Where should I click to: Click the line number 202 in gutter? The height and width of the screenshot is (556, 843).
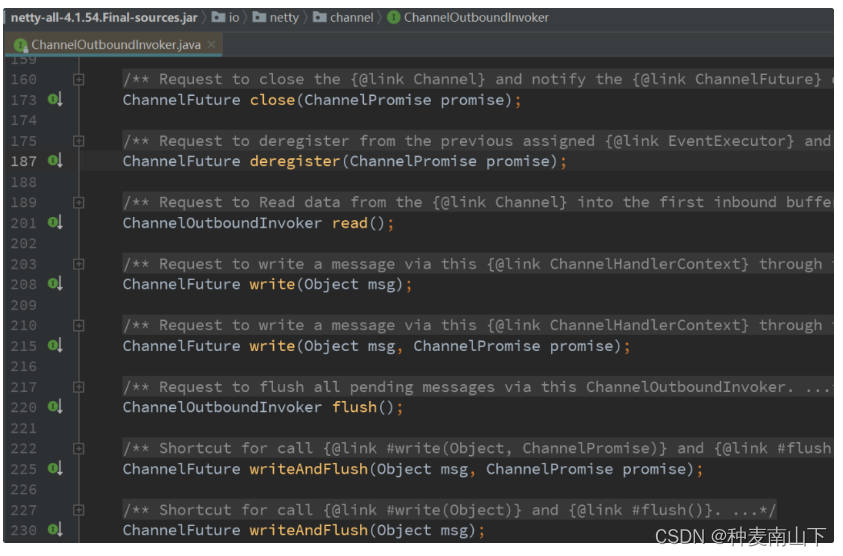tap(24, 244)
